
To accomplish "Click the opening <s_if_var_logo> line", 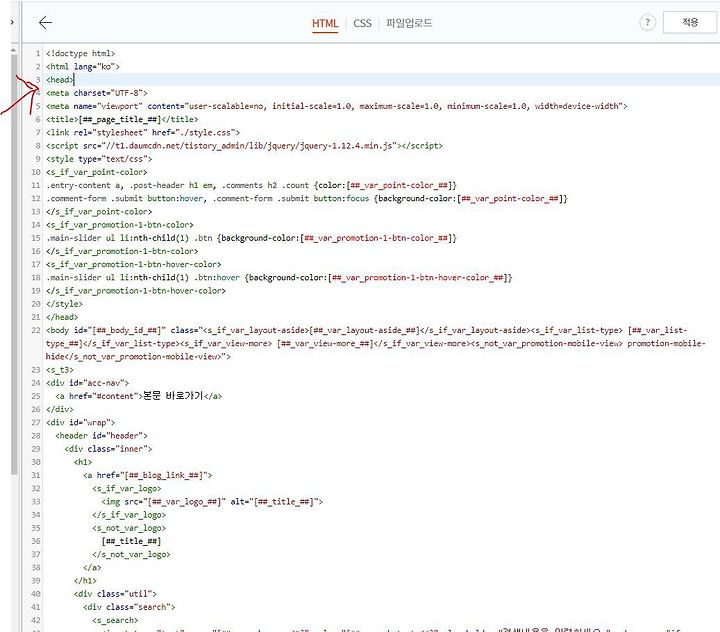I will pos(126,489).
